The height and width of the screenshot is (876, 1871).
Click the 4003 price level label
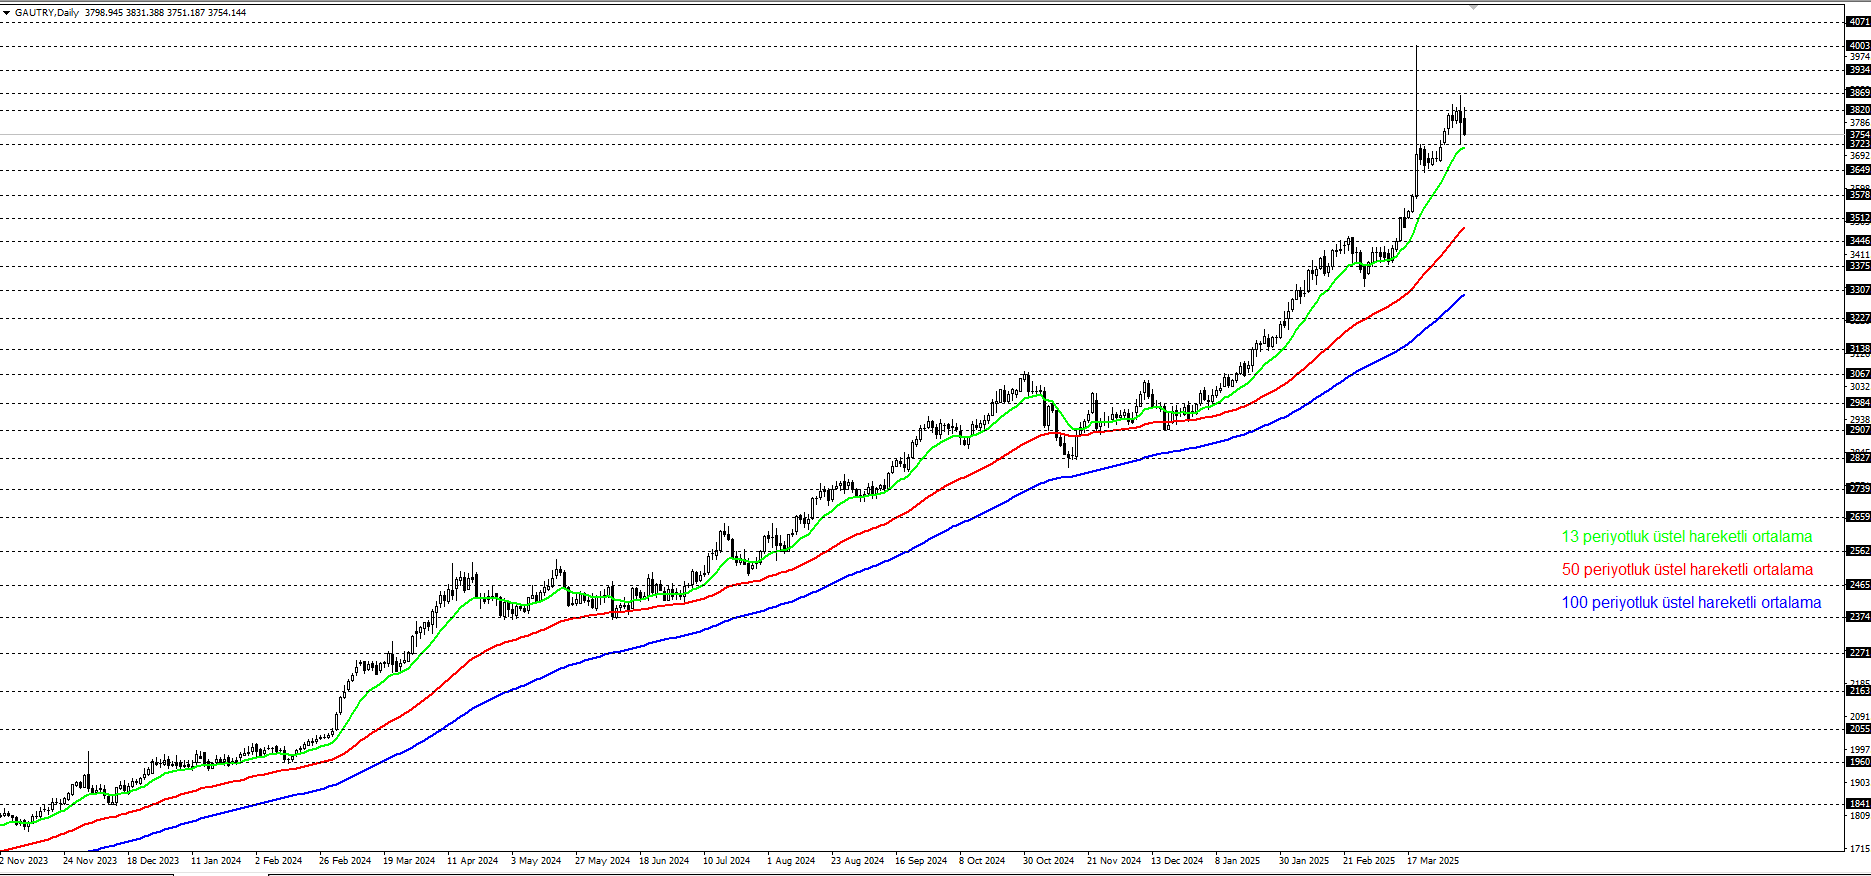pos(1858,46)
